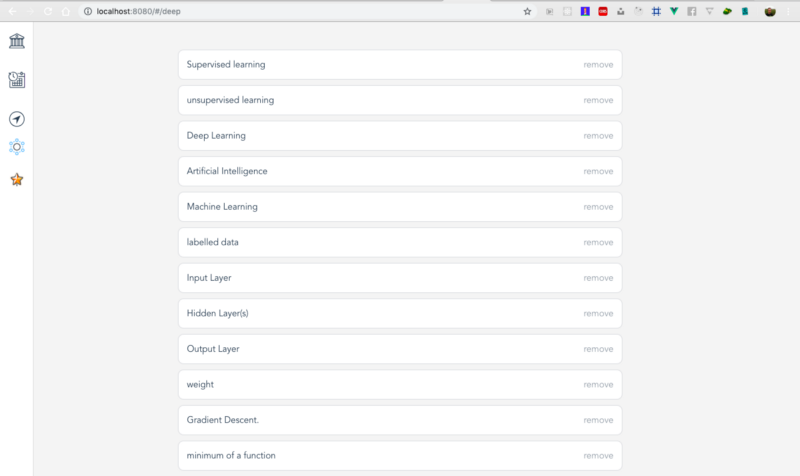The height and width of the screenshot is (476, 800).
Task: Bookmark this page with the star icon
Action: click(527, 11)
